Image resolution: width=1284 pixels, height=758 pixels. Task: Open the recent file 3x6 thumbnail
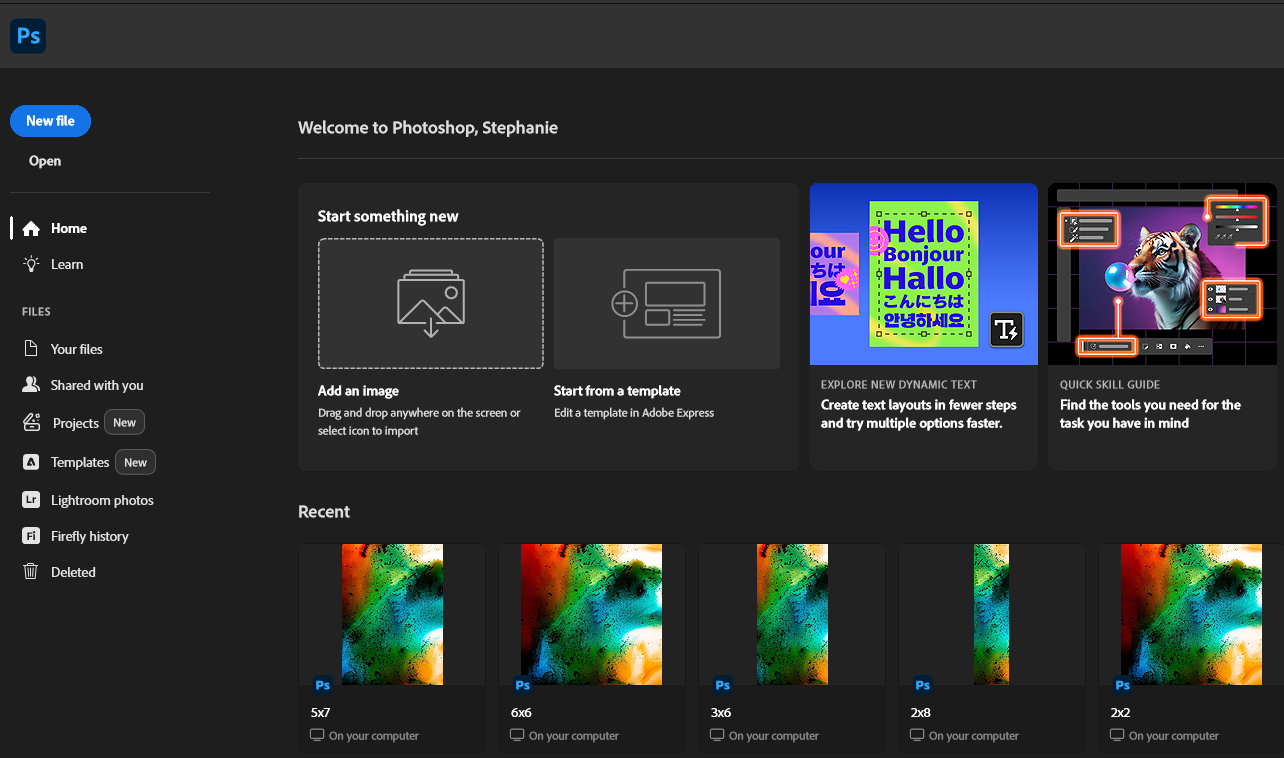791,614
